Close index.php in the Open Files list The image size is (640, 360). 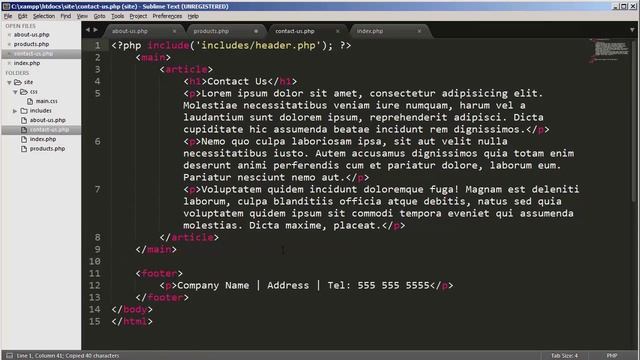point(9,63)
